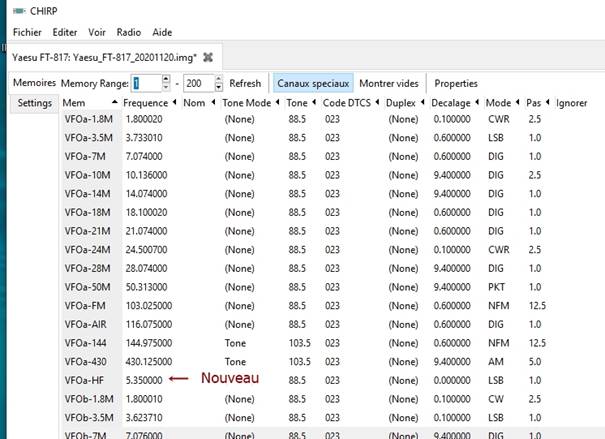Click the Memory Range start field

click(146, 83)
